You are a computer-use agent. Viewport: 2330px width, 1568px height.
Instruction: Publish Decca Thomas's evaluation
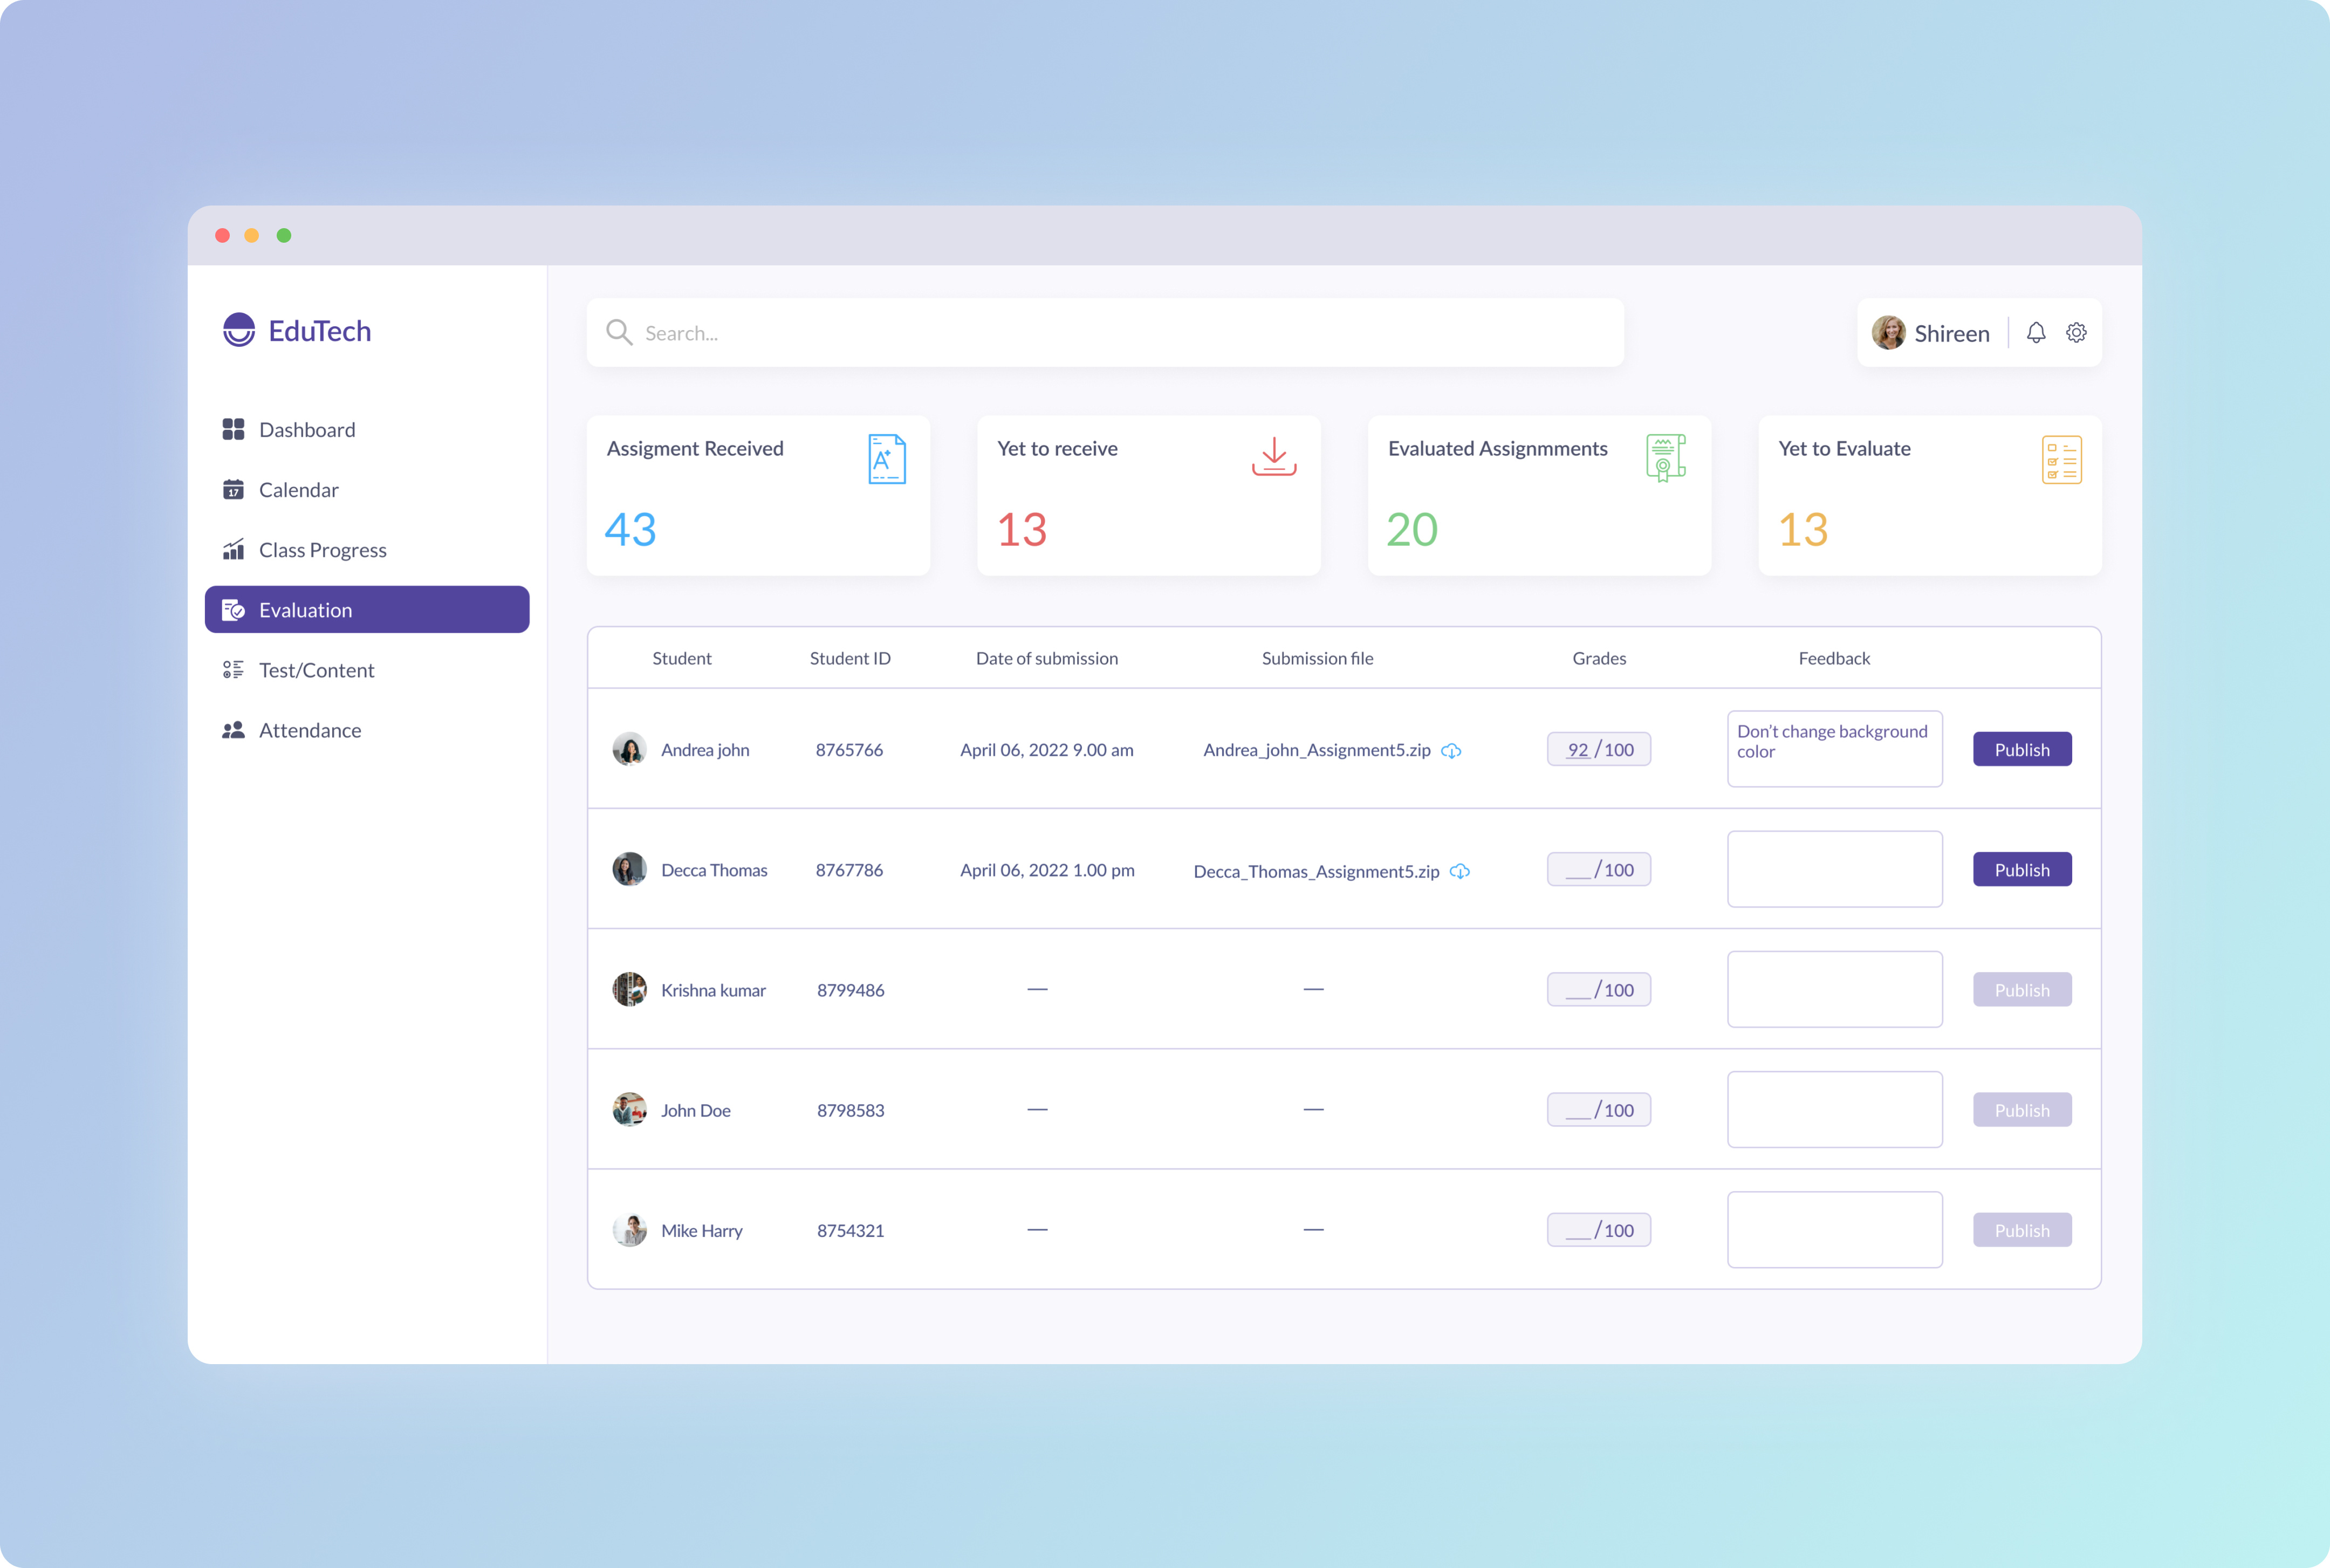2021,869
